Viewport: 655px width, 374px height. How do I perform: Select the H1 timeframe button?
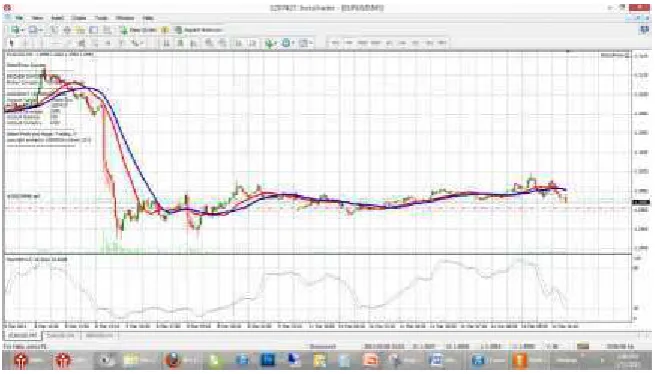[x=389, y=43]
